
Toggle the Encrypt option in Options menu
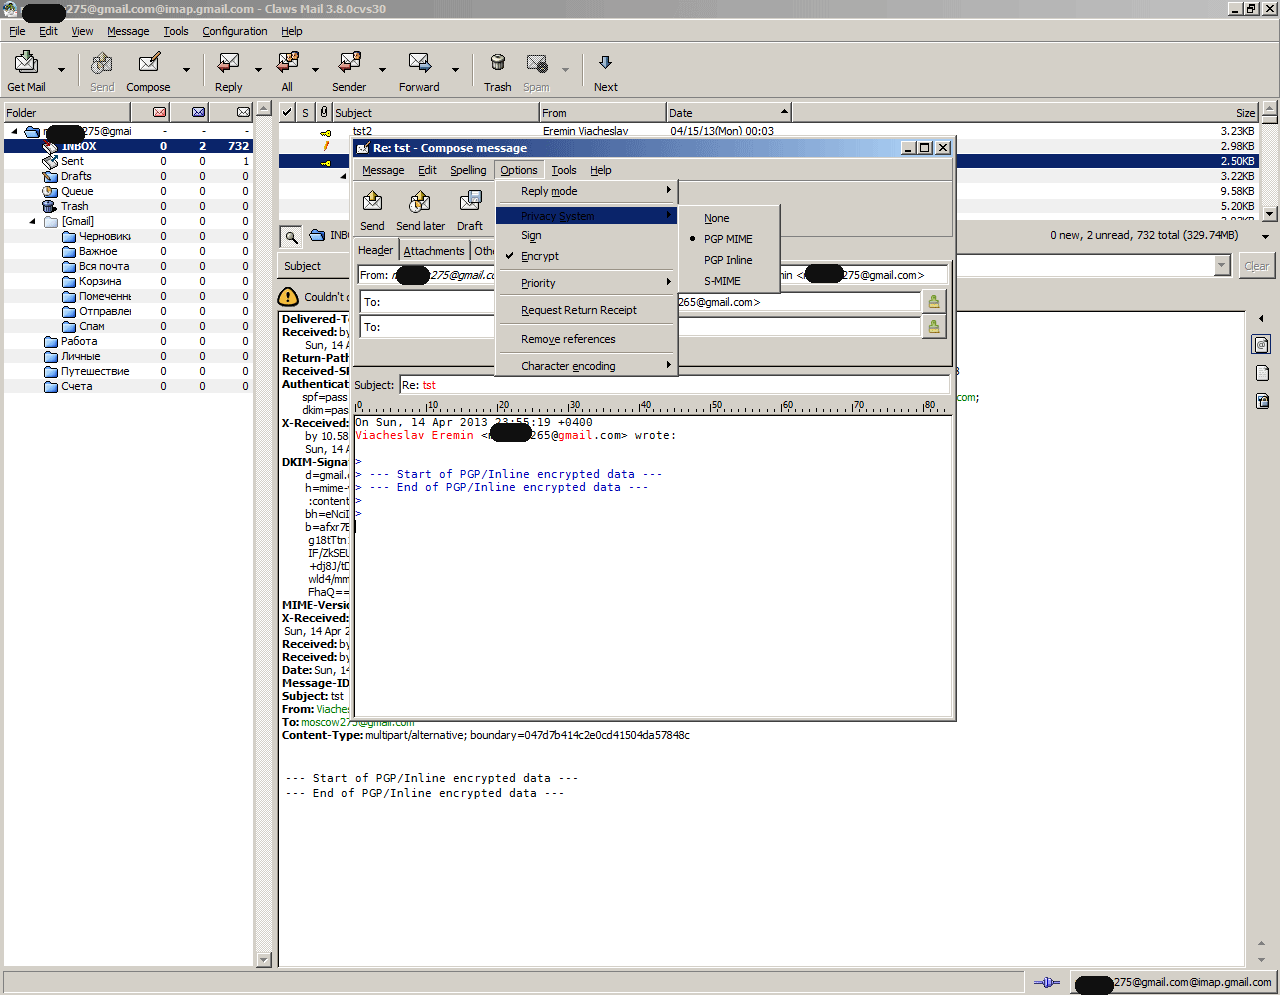(x=540, y=256)
